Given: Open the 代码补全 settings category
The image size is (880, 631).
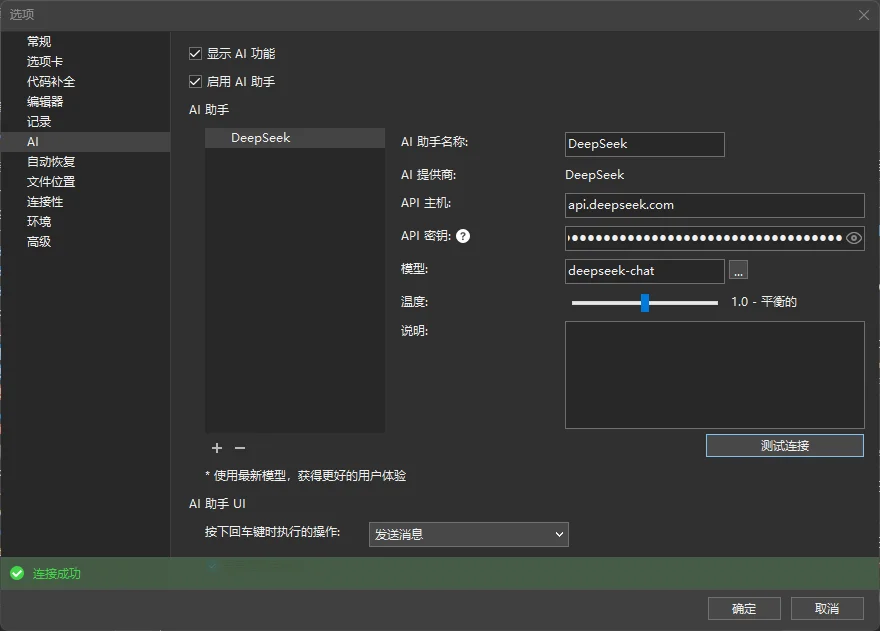Looking at the screenshot, I should point(85,82).
